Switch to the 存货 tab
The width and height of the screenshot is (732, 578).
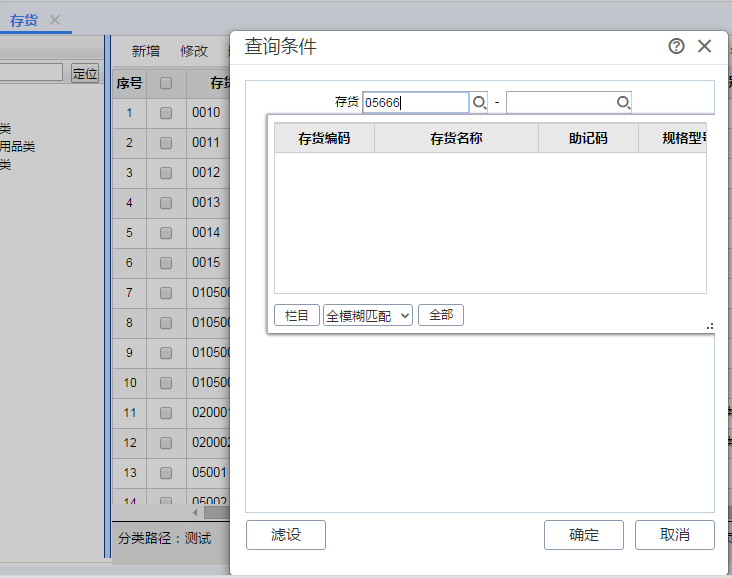[x=24, y=20]
